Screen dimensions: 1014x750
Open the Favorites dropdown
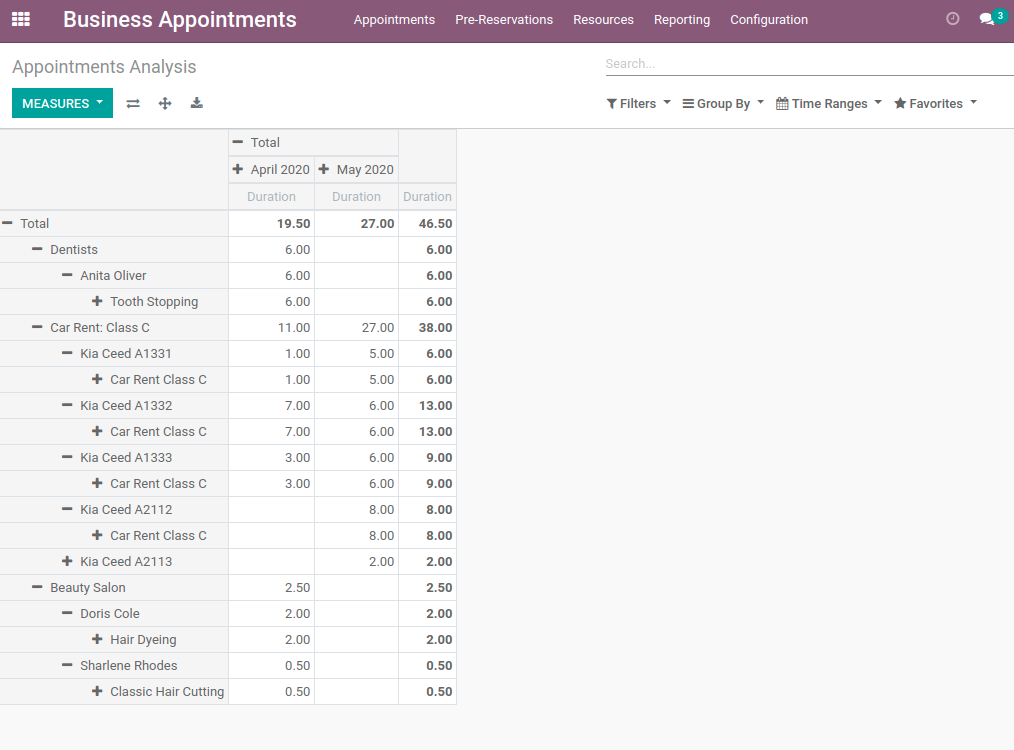pos(935,103)
